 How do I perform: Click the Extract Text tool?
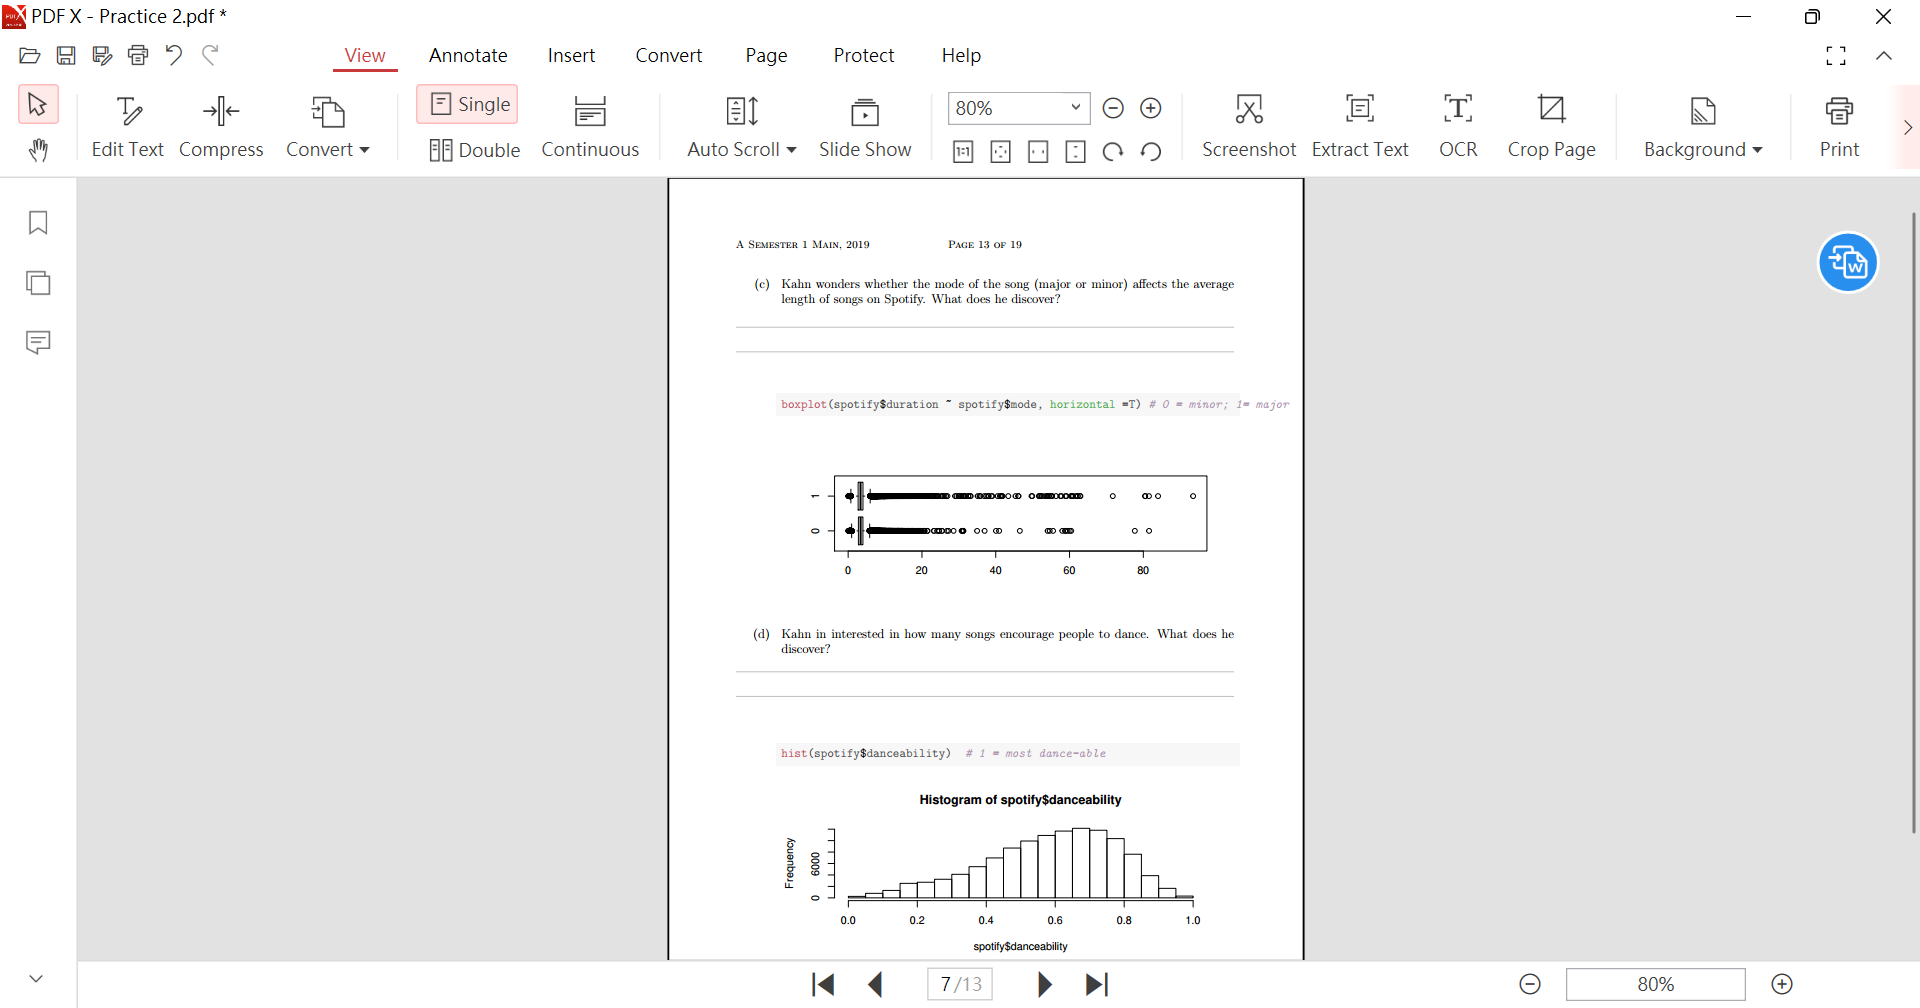tap(1360, 127)
